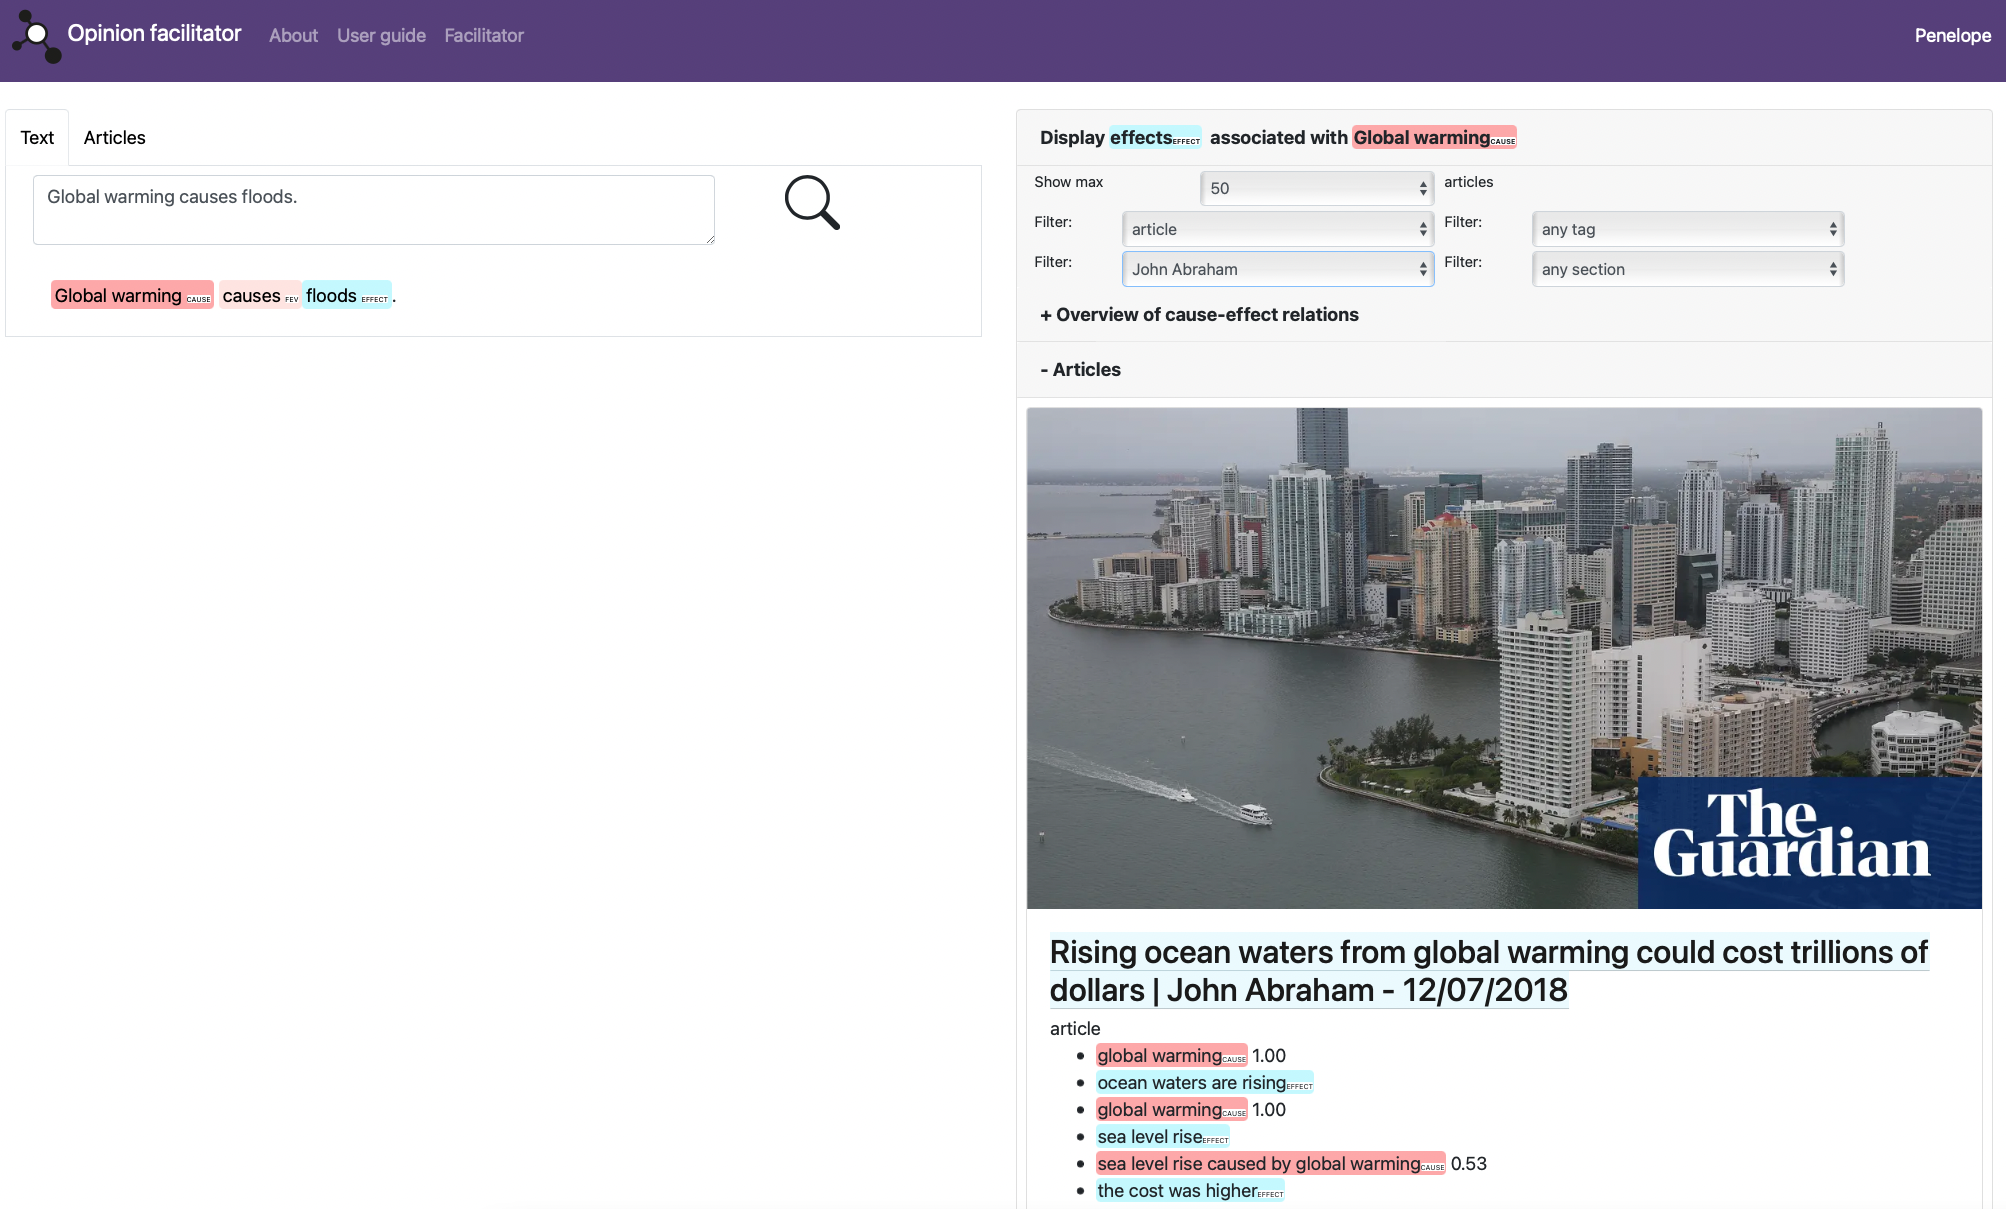This screenshot has height=1209, width=2006.
Task: Click the magnifying glass search icon
Action: click(812, 202)
